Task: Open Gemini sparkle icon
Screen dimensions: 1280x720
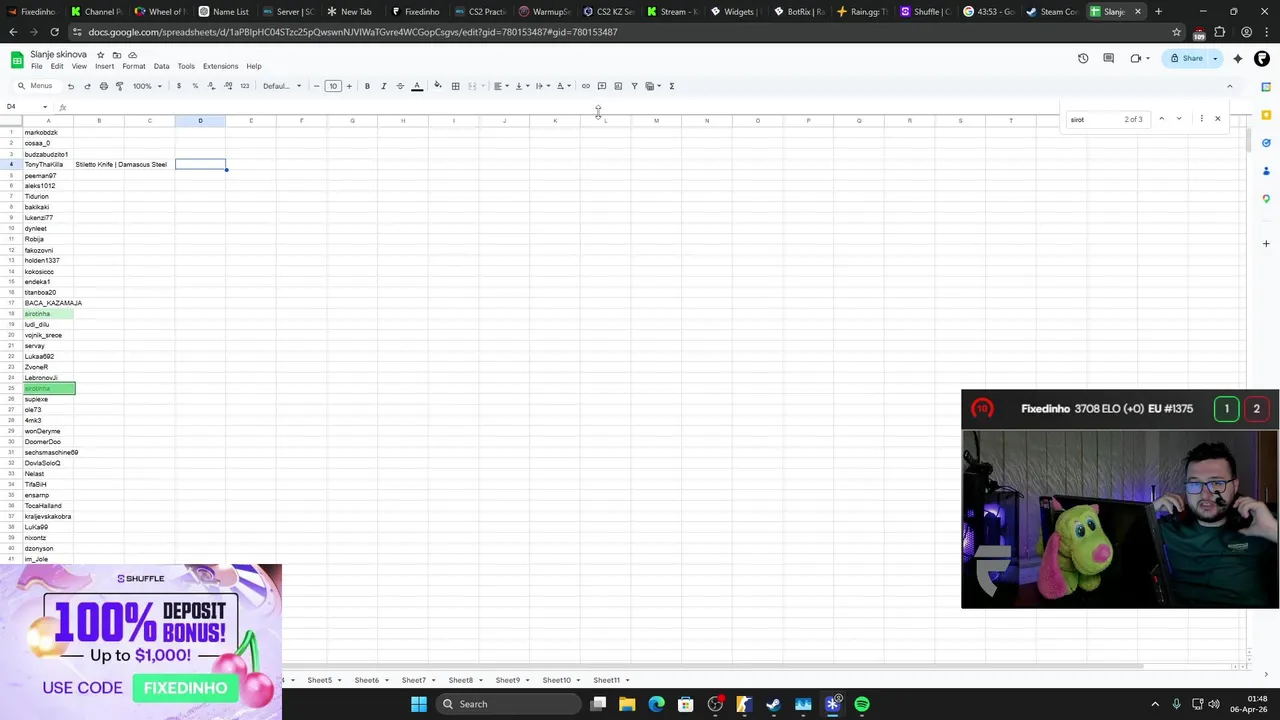Action: tap(1238, 58)
